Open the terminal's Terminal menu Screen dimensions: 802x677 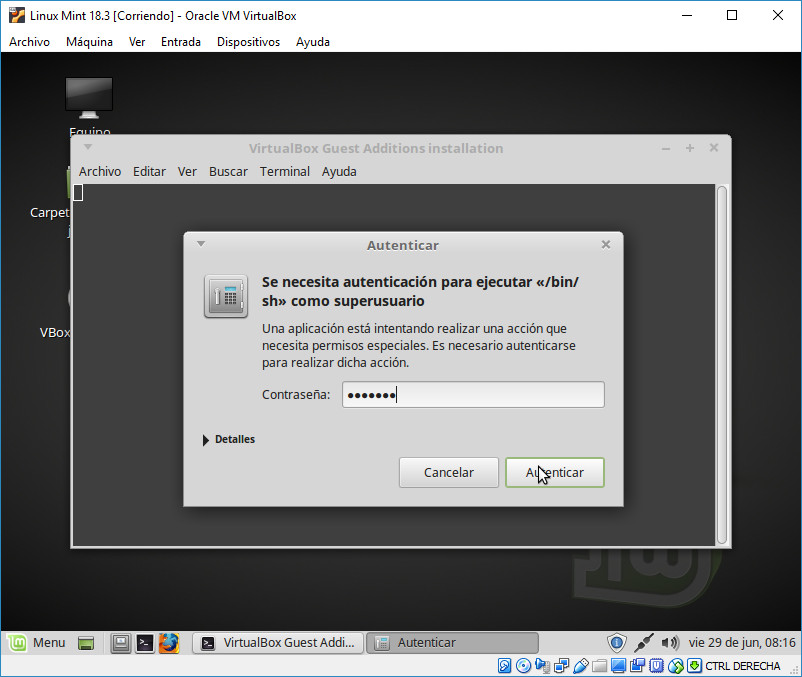285,171
